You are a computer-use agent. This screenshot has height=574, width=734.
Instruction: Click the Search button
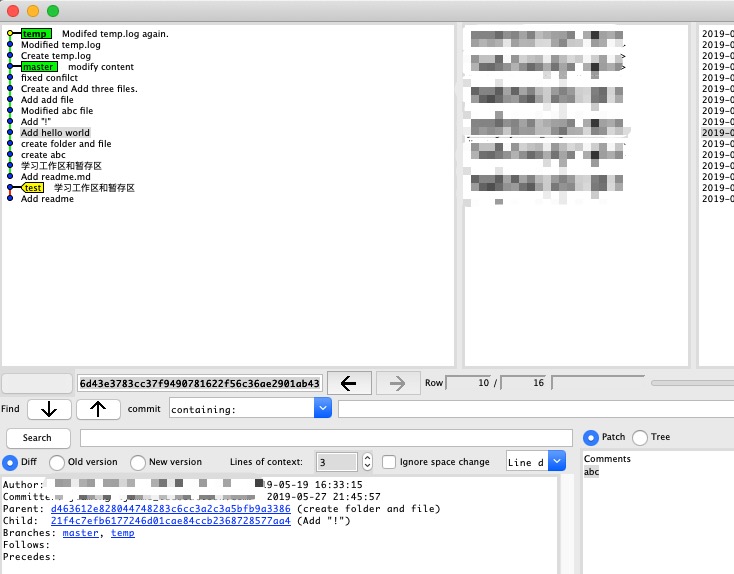pyautogui.click(x=37, y=438)
